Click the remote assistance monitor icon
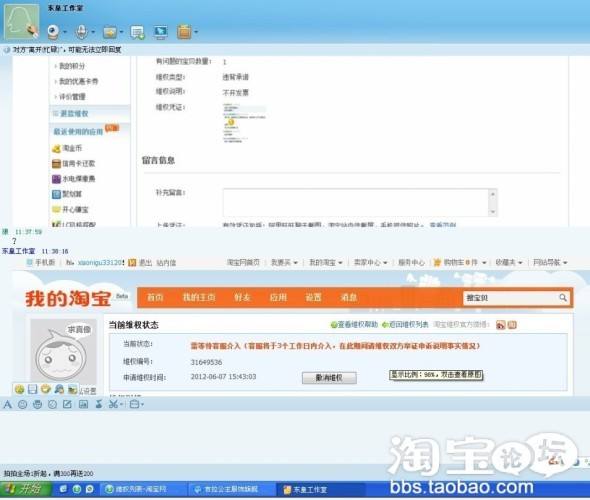 tap(161, 32)
